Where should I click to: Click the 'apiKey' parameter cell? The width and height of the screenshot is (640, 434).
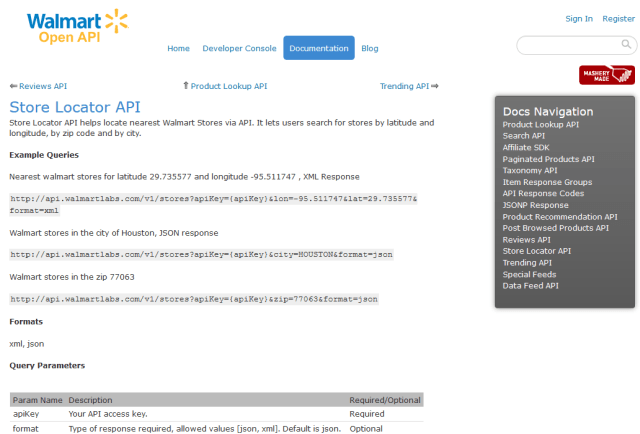tap(26, 414)
